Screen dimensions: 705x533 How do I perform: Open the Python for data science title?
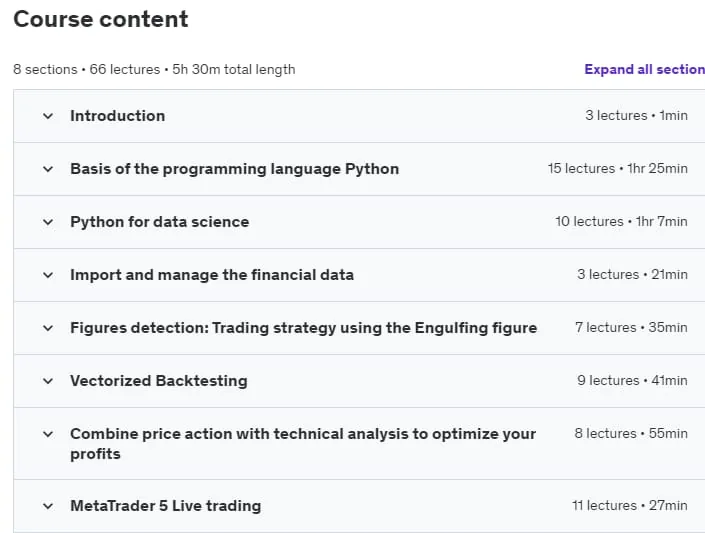tap(160, 222)
